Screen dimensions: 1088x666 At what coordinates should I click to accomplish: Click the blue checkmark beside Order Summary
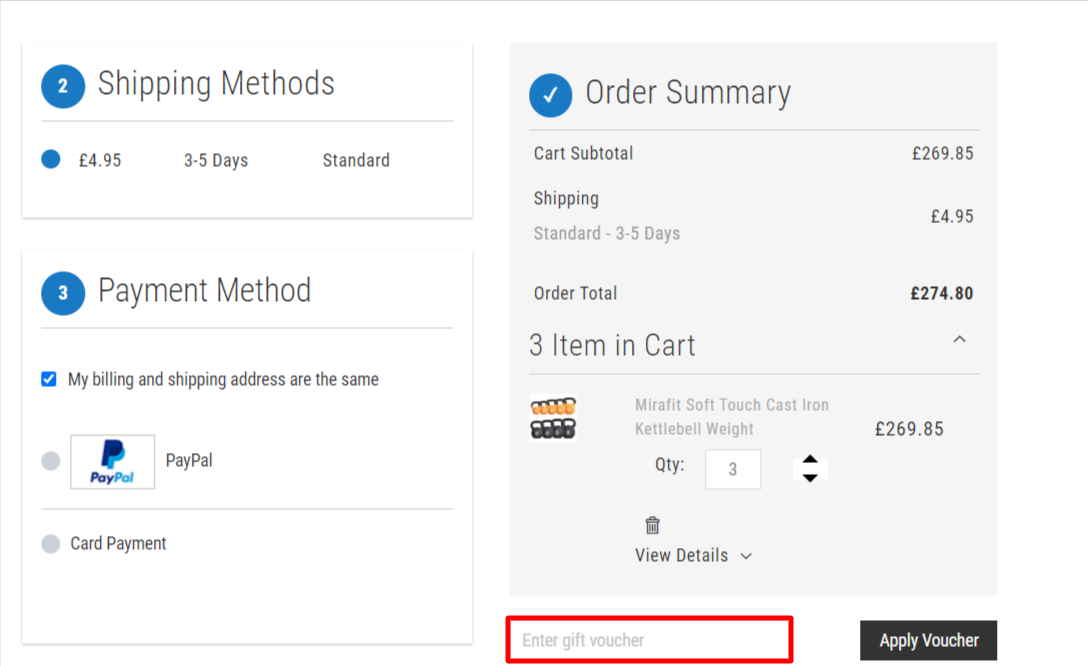[x=550, y=95]
